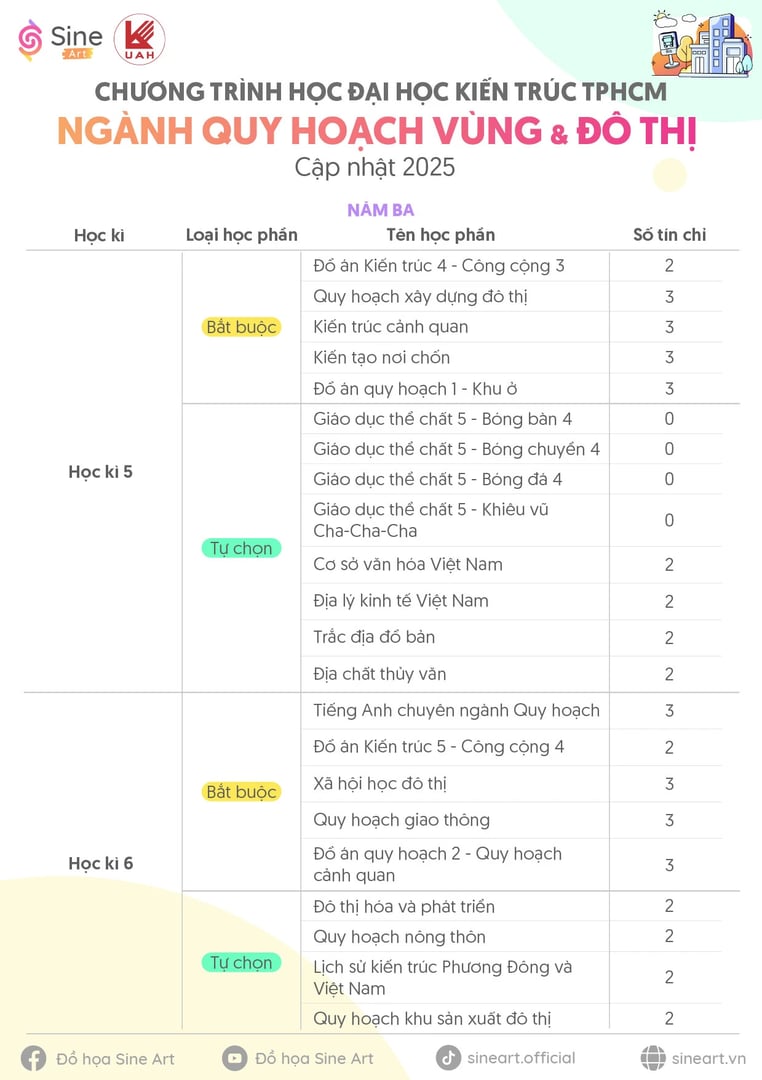The width and height of the screenshot is (762, 1080).
Task: Select the green Tự chọn tag in Học kì 5
Action: point(241,548)
